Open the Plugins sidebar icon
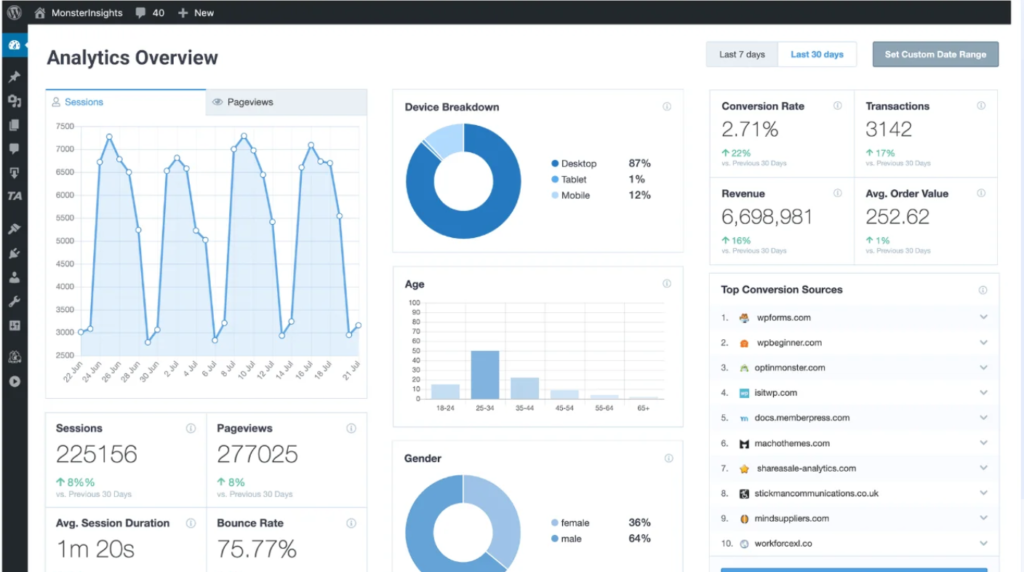Image resolution: width=1024 pixels, height=572 pixels. point(14,253)
